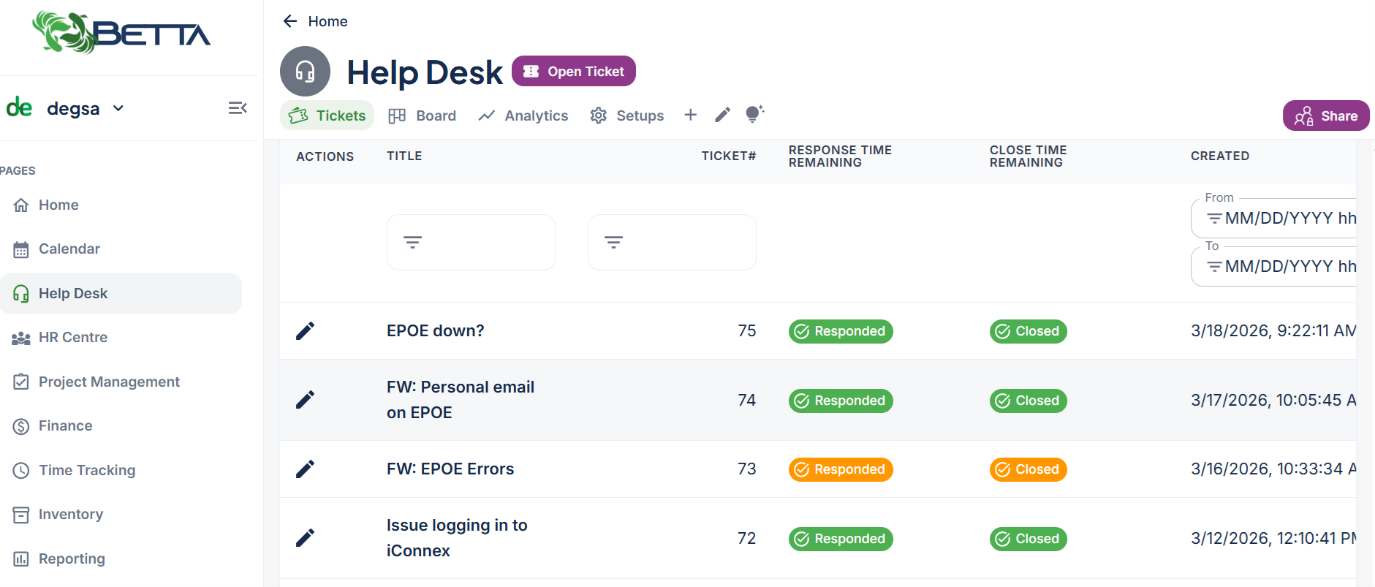
Task: Click the Responded badge for ticket 74
Action: pos(841,400)
